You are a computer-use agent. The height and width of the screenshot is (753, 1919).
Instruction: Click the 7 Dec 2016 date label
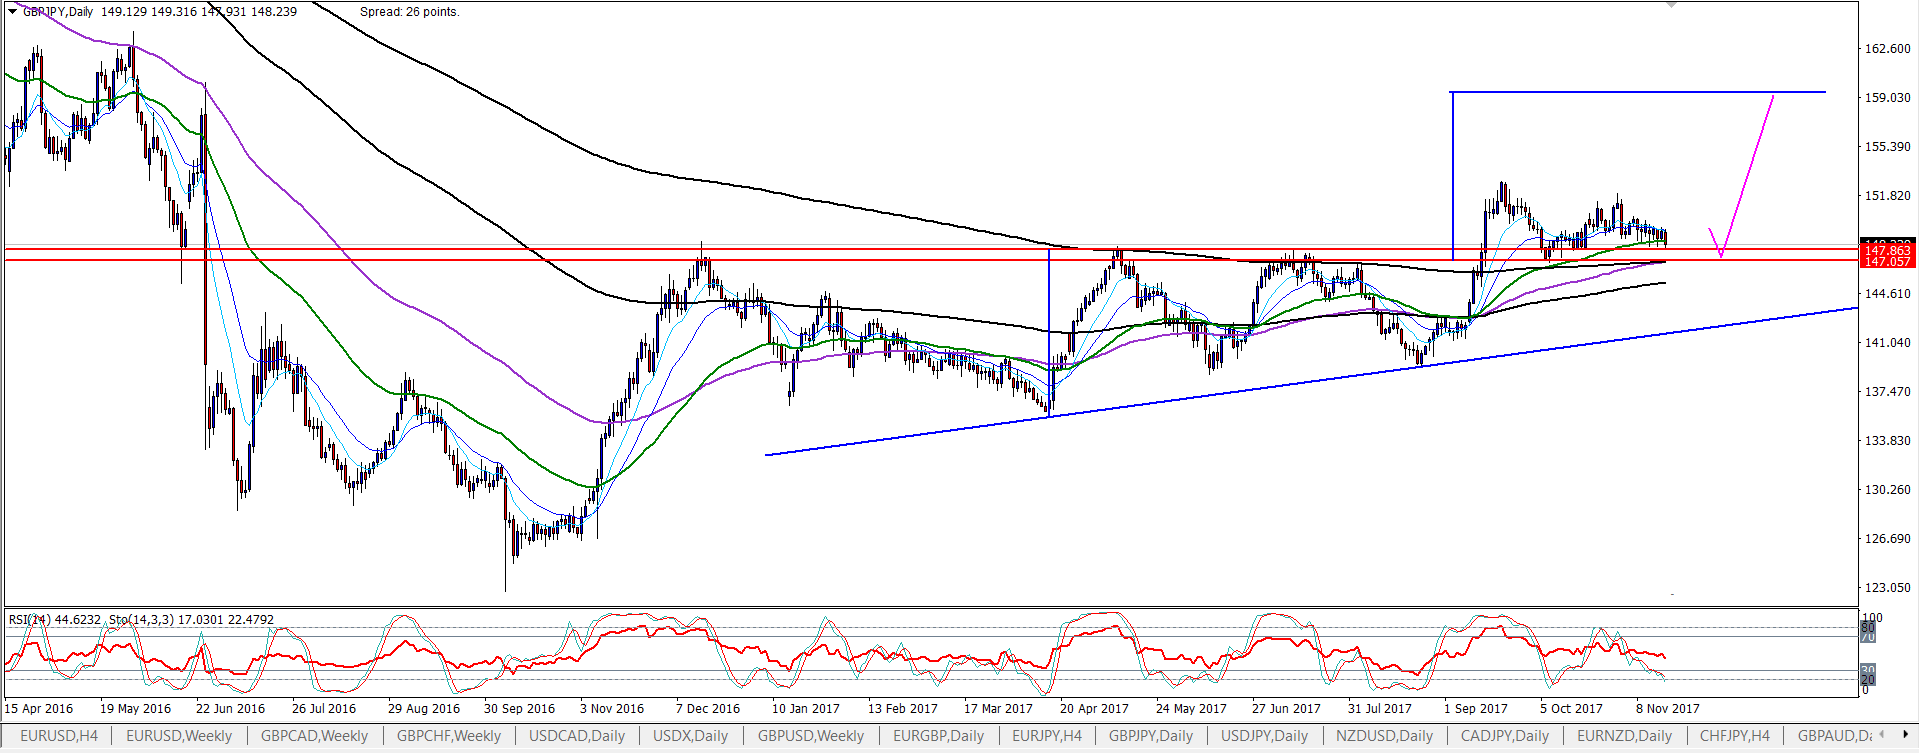(708, 709)
